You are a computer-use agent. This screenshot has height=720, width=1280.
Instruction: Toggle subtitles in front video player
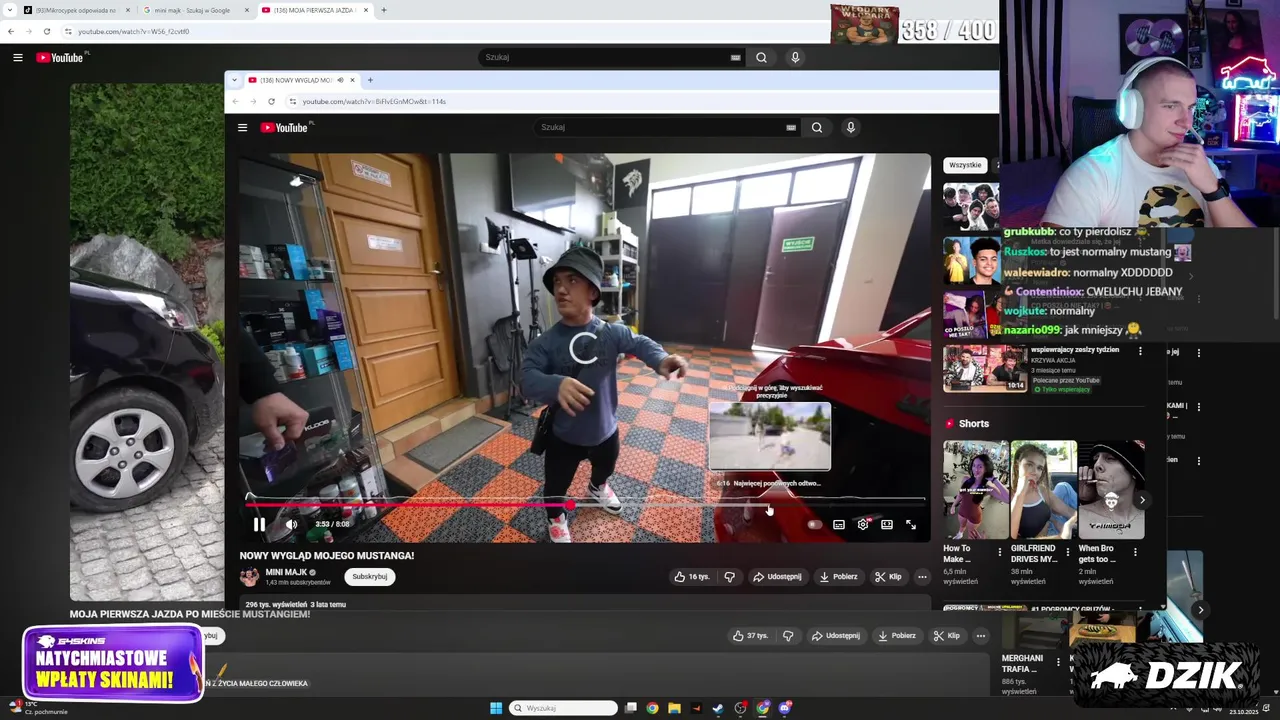839,524
